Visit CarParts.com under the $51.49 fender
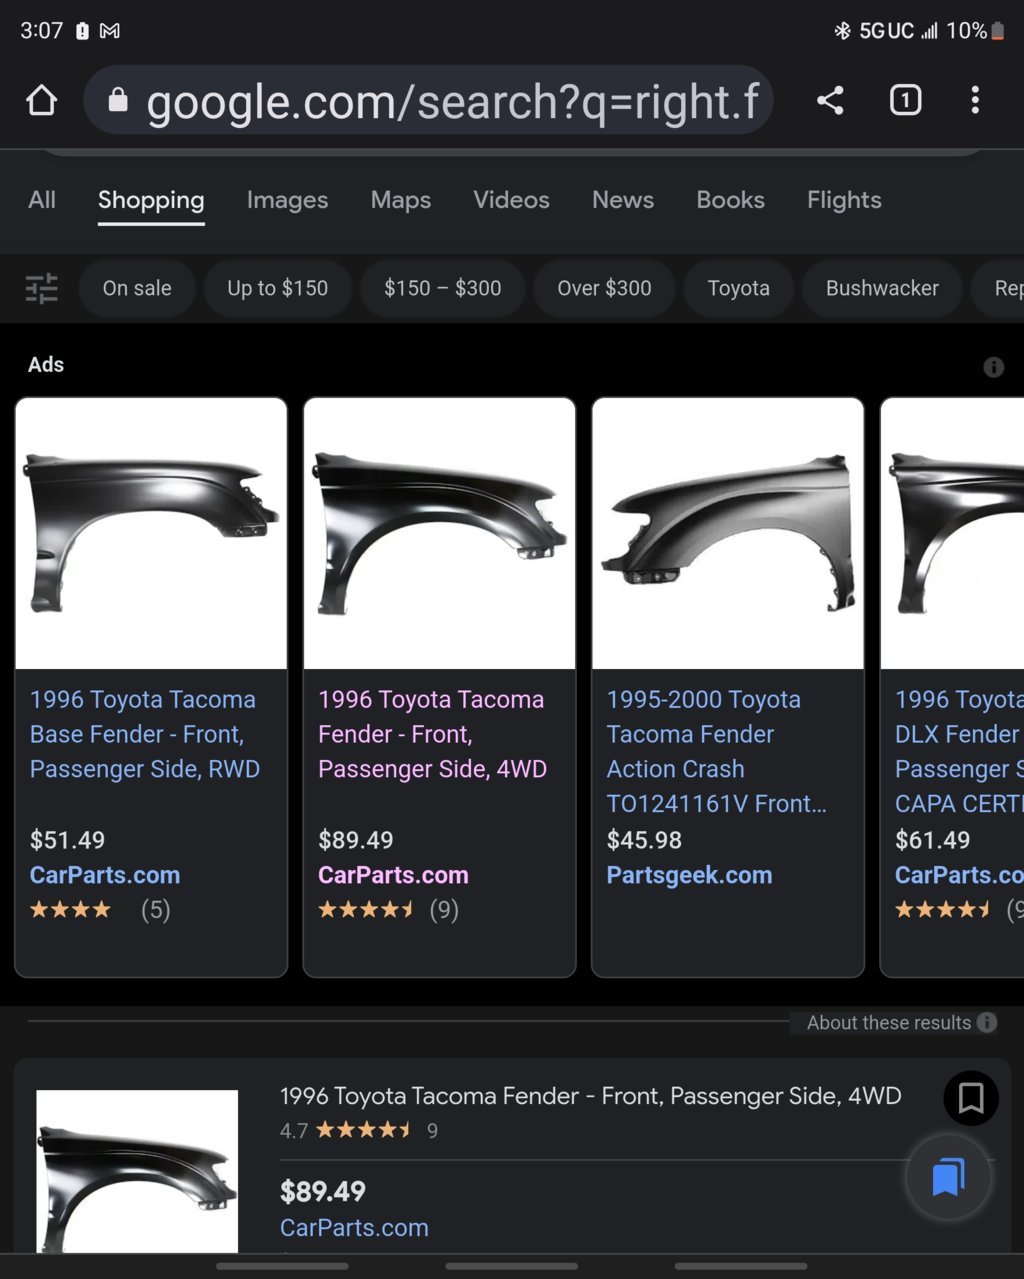 (x=105, y=875)
